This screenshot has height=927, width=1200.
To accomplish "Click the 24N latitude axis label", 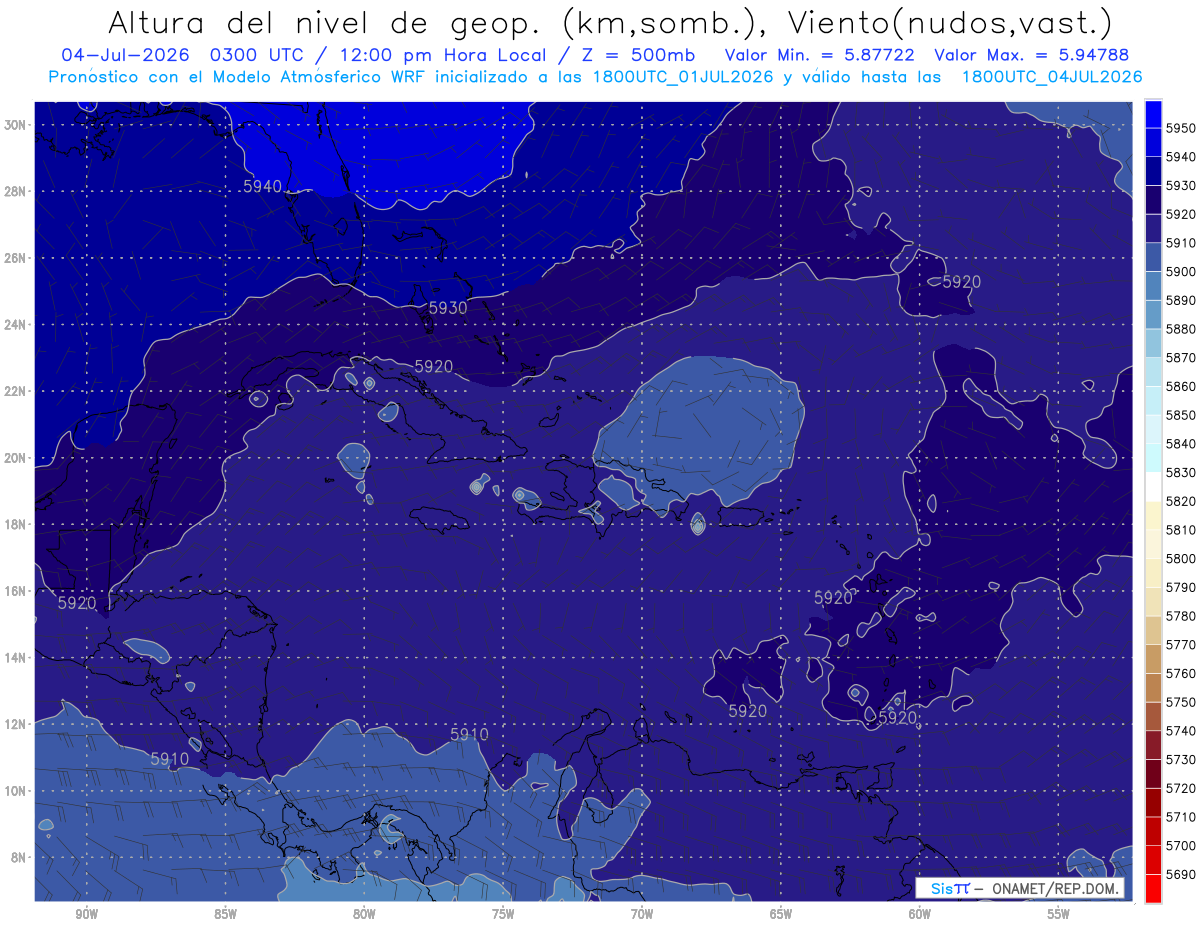I will [x=15, y=325].
